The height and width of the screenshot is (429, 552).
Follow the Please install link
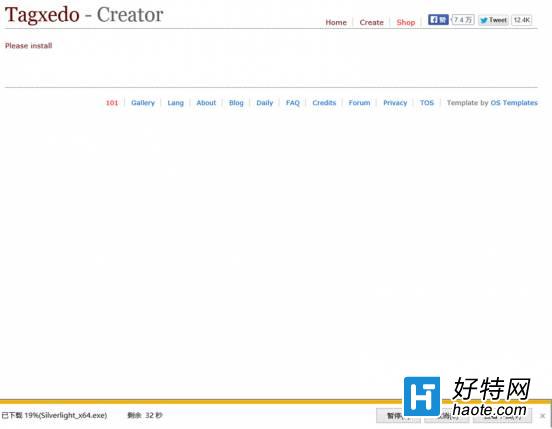pyautogui.click(x=29, y=45)
